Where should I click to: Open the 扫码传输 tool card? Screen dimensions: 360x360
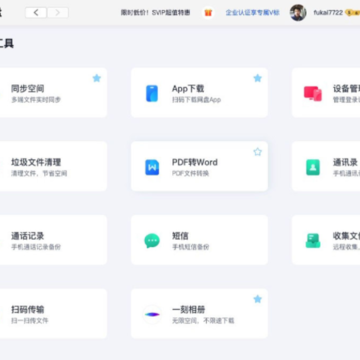(53, 313)
